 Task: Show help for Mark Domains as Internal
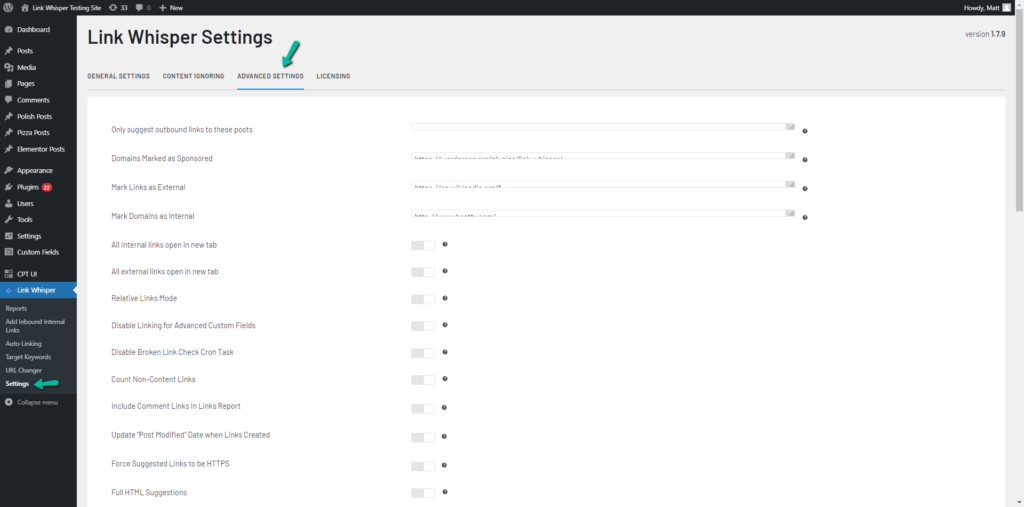(x=805, y=217)
